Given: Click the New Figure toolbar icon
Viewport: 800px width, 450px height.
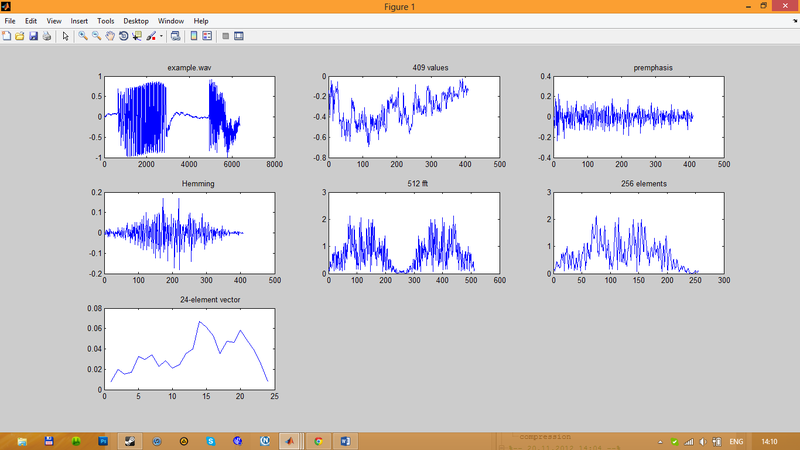Looking at the screenshot, I should (x=7, y=36).
